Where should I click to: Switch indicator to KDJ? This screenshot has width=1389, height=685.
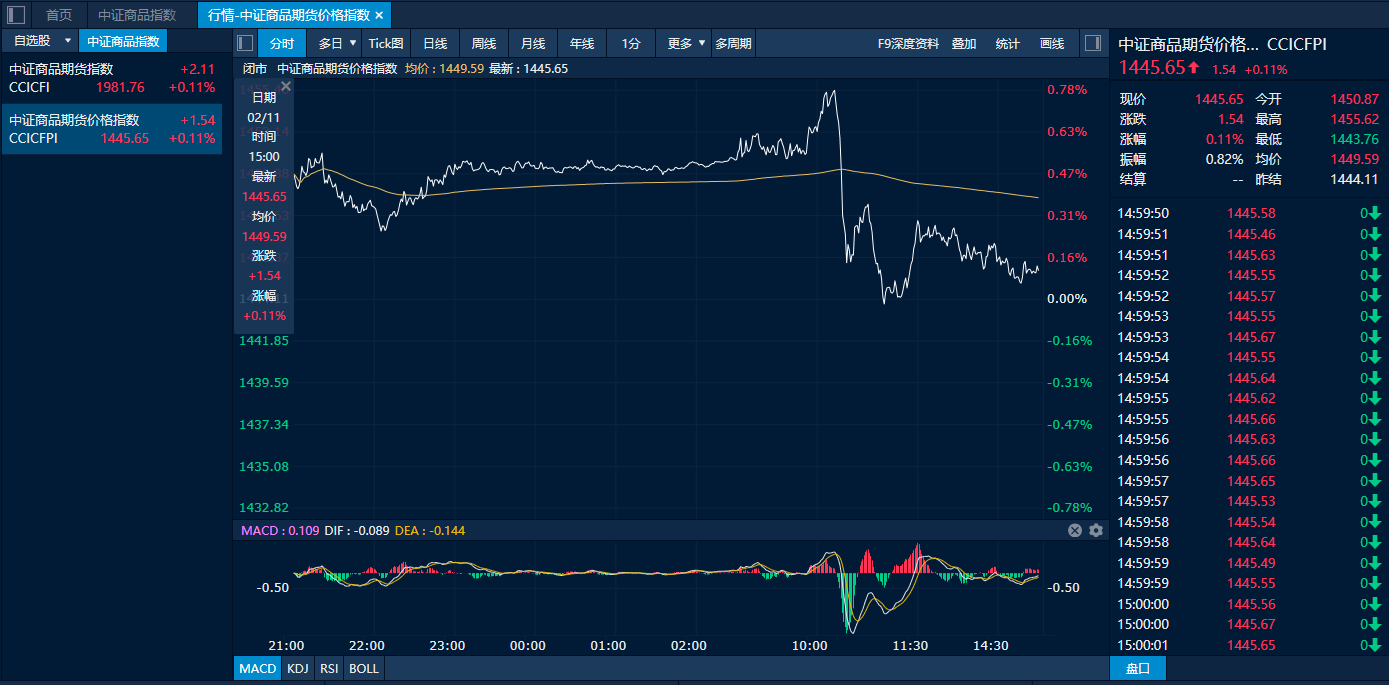click(x=297, y=668)
